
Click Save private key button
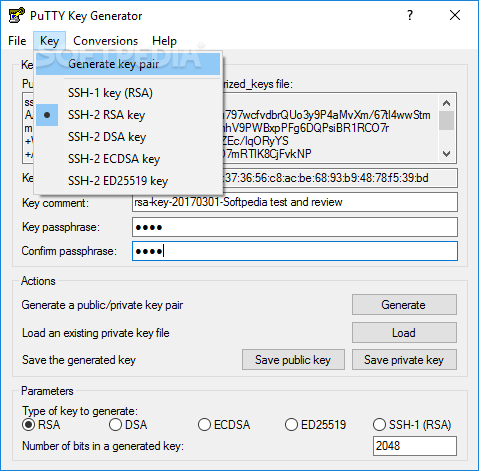tap(404, 360)
